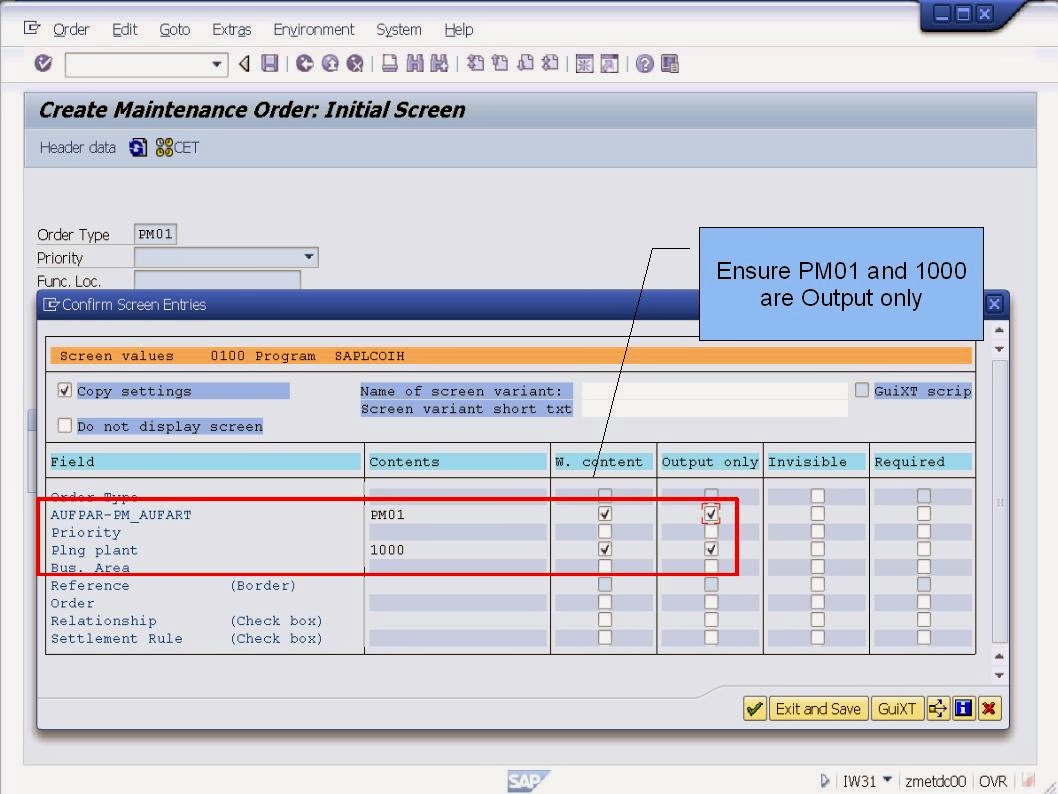Click the Save icon in the toolbar
1058x794 pixels.
[269, 63]
